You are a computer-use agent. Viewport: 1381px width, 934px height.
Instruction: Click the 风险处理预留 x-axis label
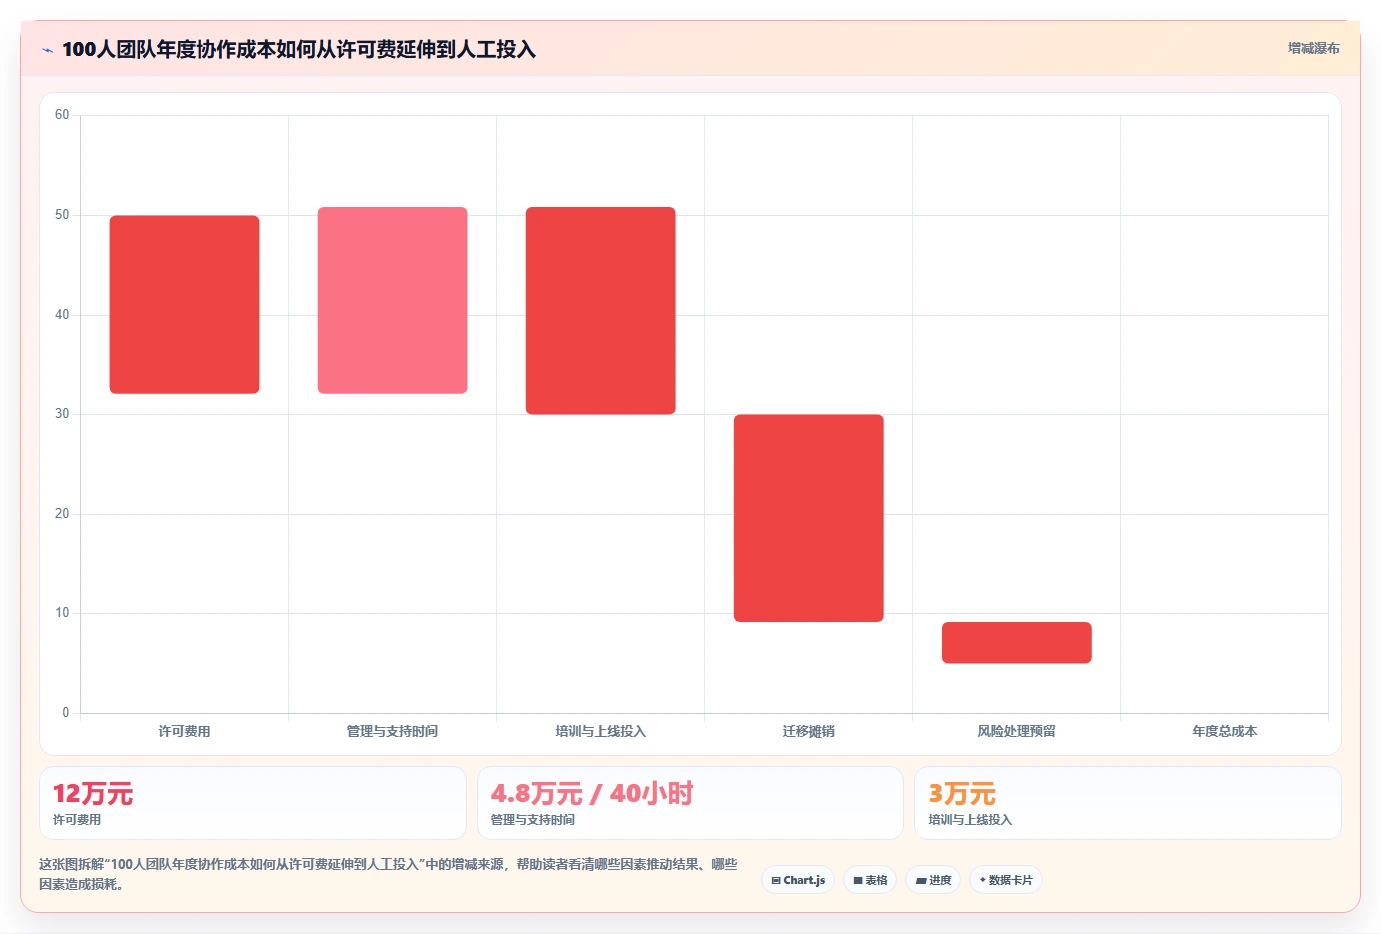tap(1016, 731)
